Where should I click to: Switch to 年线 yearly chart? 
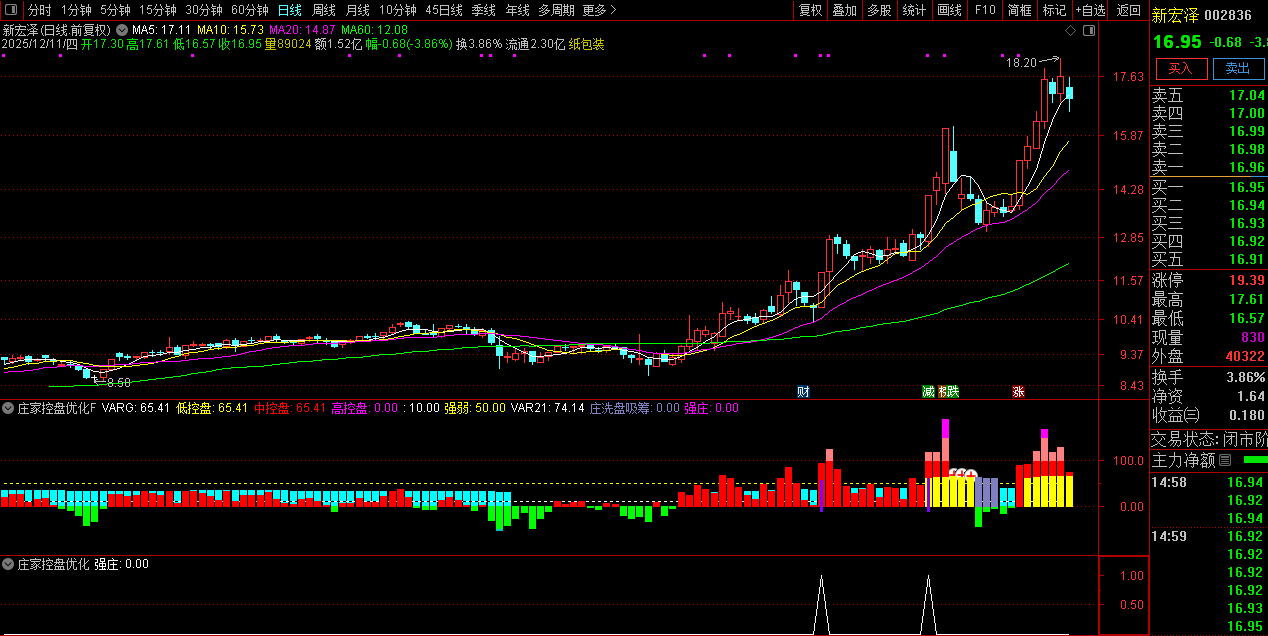click(517, 10)
